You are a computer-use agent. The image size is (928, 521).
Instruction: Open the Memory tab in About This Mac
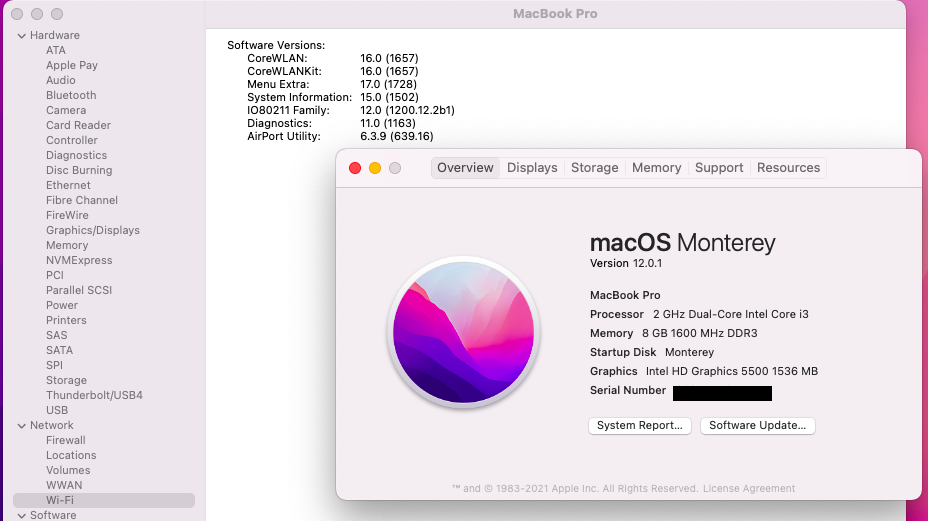click(656, 168)
